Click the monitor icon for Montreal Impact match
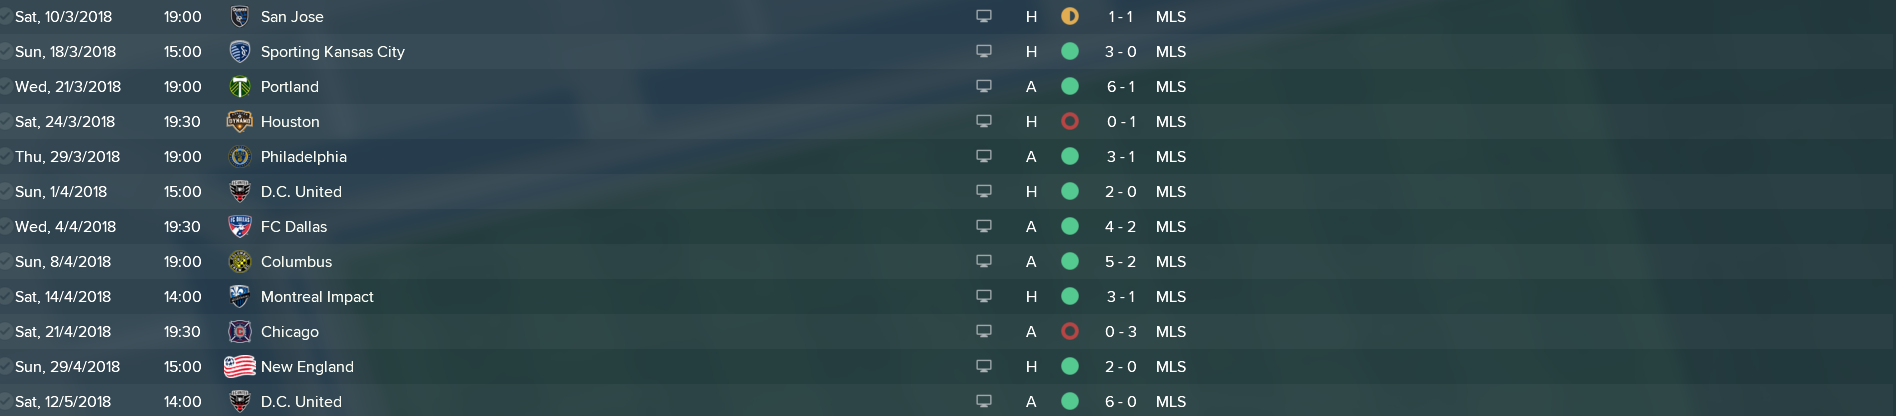1896x416 pixels. (x=984, y=296)
